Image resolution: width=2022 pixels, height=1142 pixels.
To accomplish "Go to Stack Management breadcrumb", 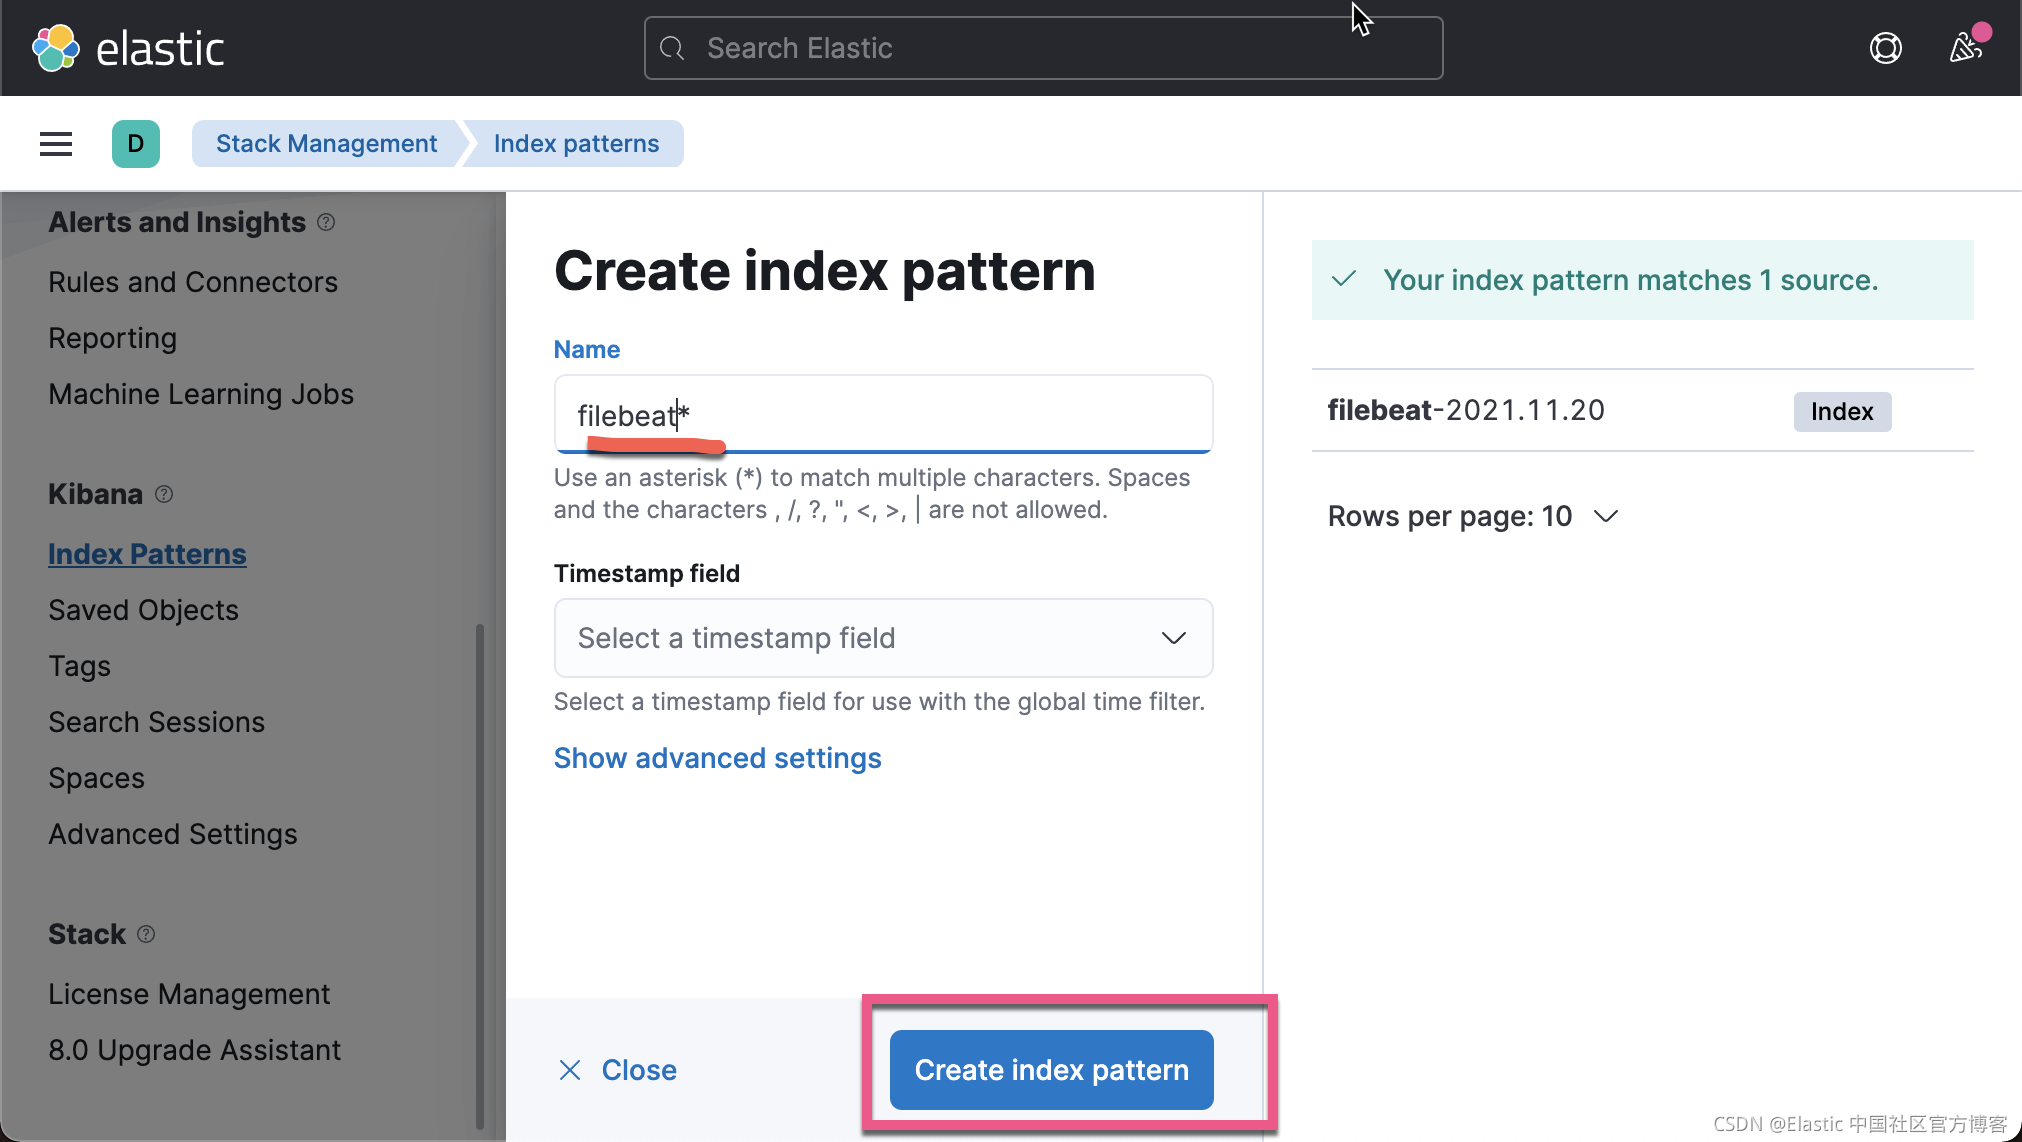I will coord(326,144).
